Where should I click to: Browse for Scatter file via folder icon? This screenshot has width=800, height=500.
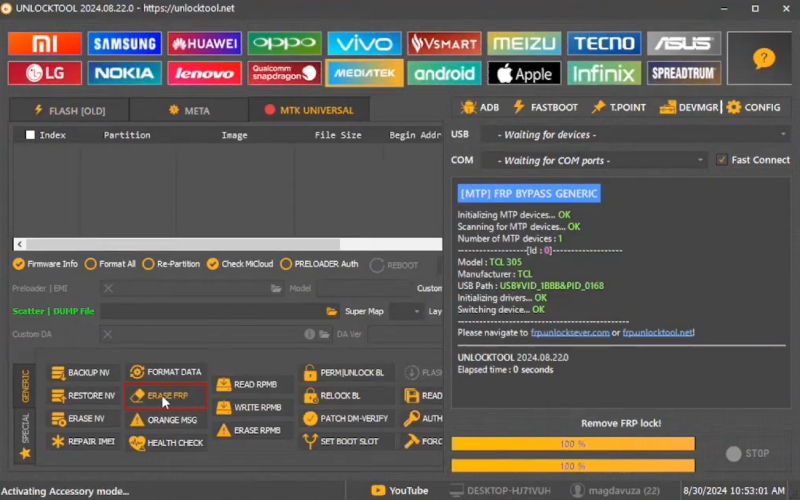331,311
